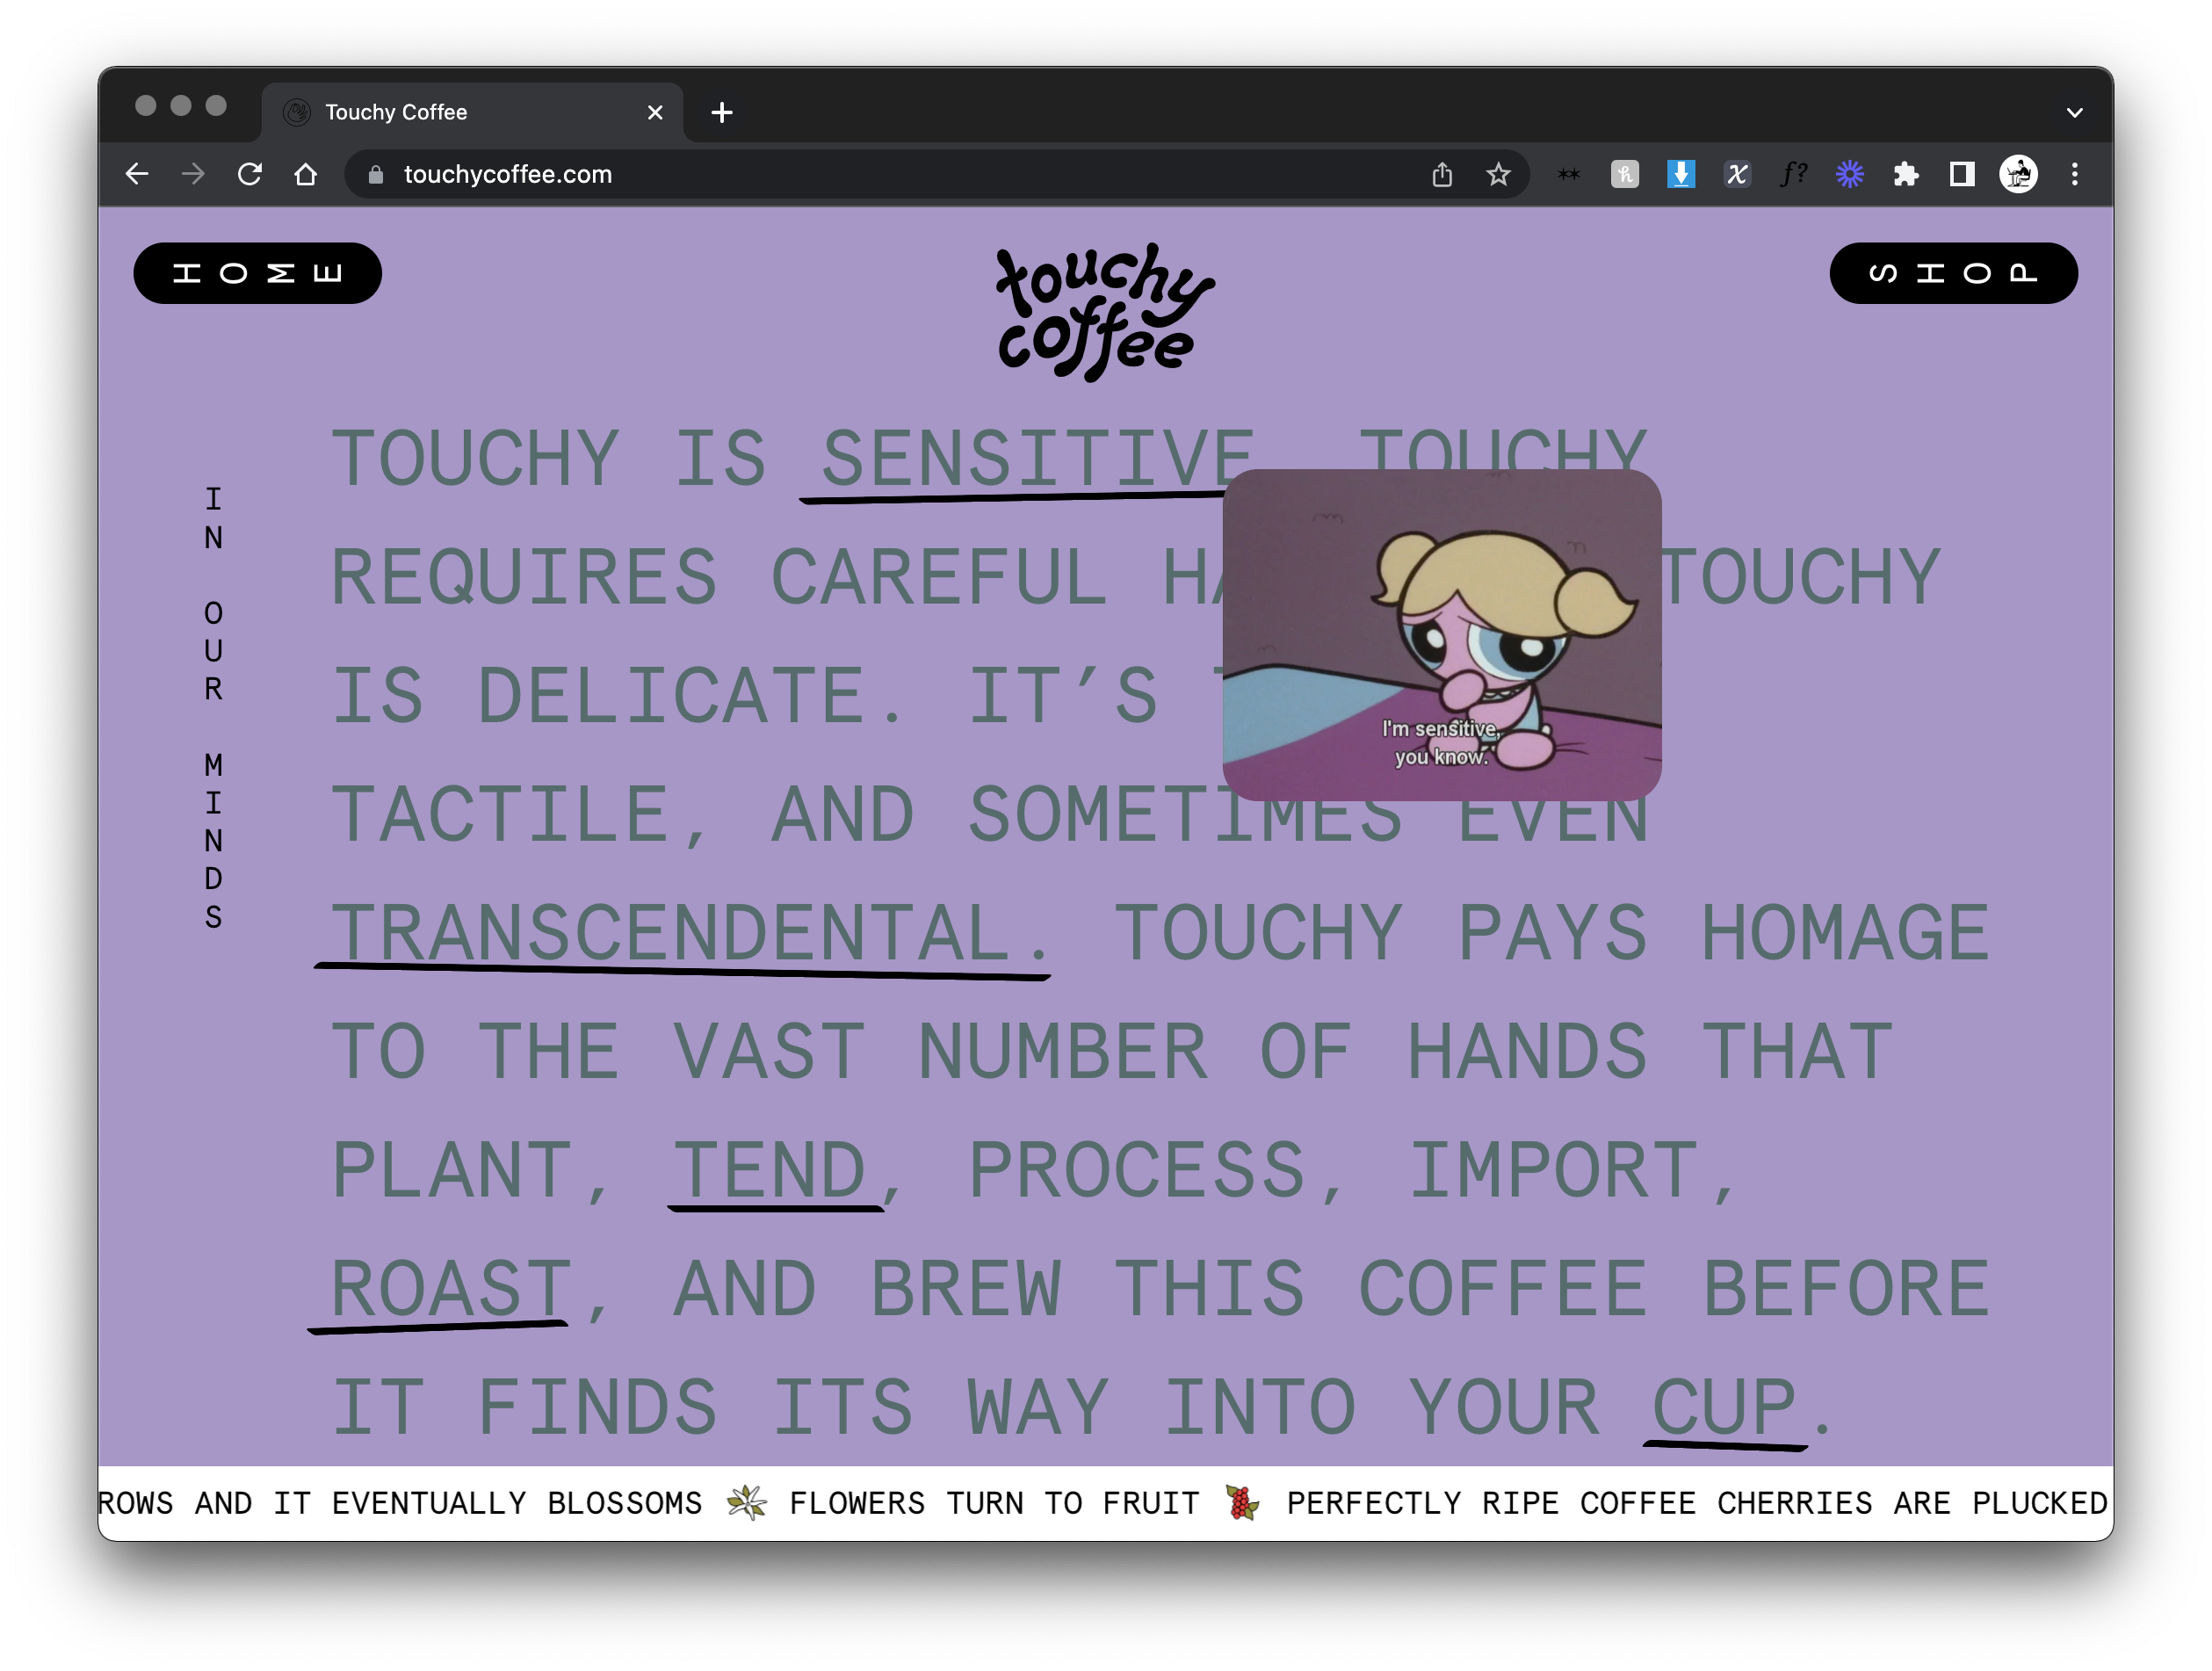Image resolution: width=2212 pixels, height=1671 pixels.
Task: Click the touchy coffee logo
Action: [1104, 311]
